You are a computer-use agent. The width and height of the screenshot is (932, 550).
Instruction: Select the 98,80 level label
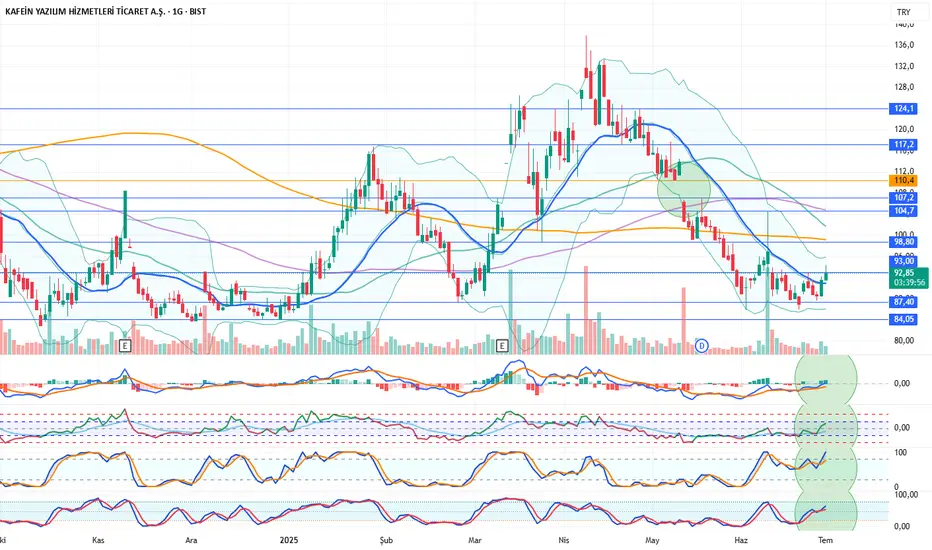[903, 242]
